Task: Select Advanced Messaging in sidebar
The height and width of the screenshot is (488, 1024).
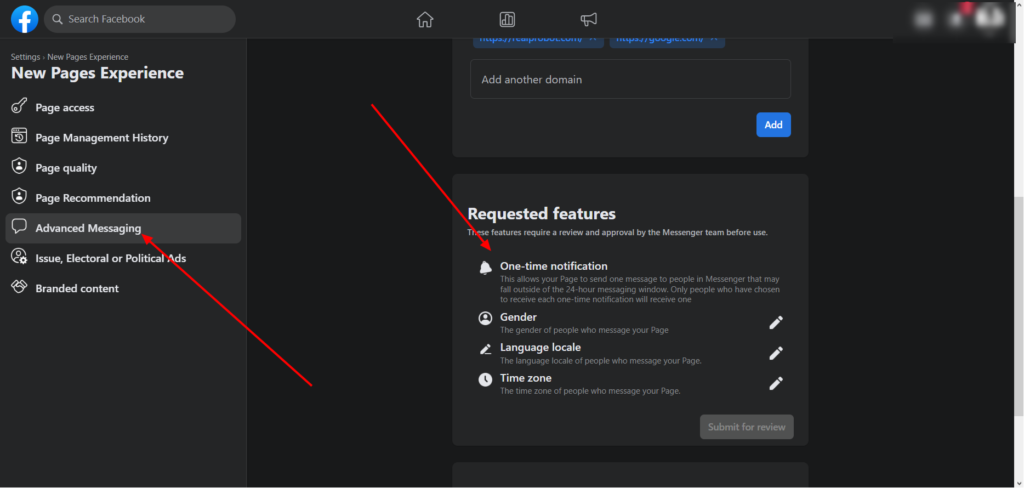Action: point(123,228)
